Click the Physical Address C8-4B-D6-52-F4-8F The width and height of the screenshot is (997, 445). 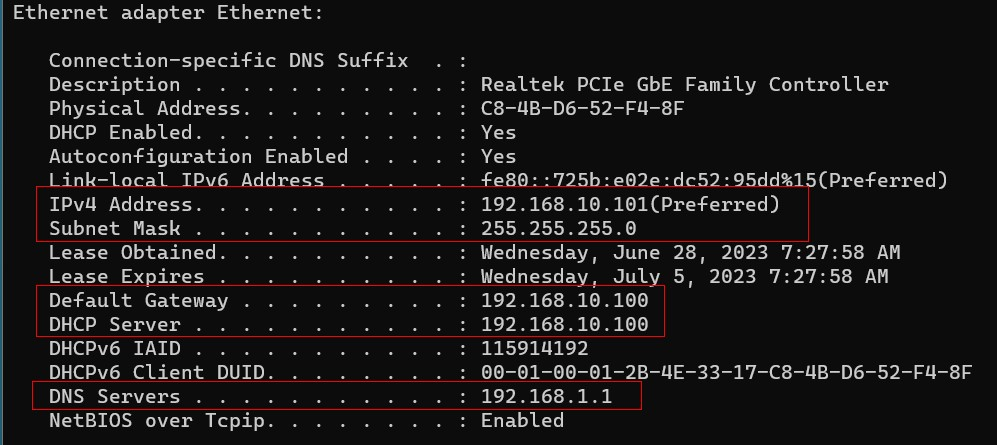click(582, 108)
